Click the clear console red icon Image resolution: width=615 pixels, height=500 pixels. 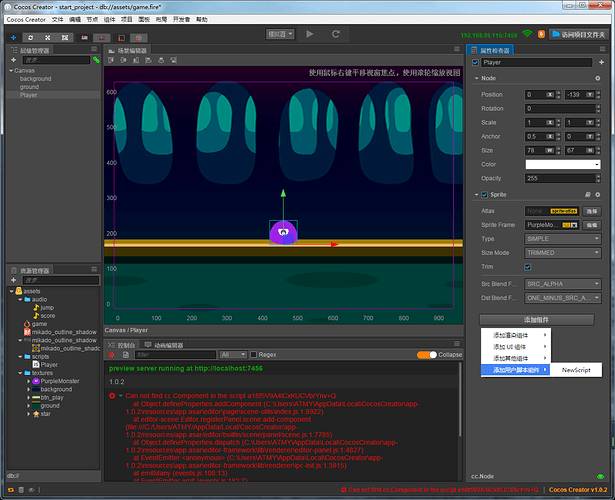click(111, 355)
